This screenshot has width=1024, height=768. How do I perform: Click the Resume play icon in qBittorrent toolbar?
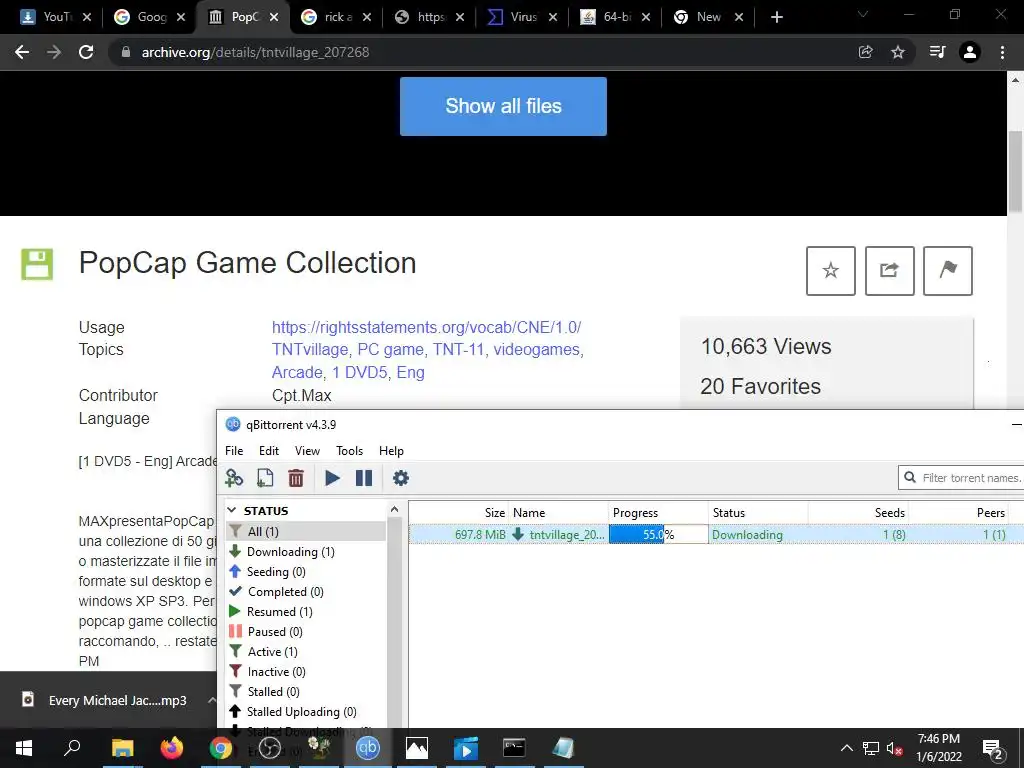coord(332,478)
